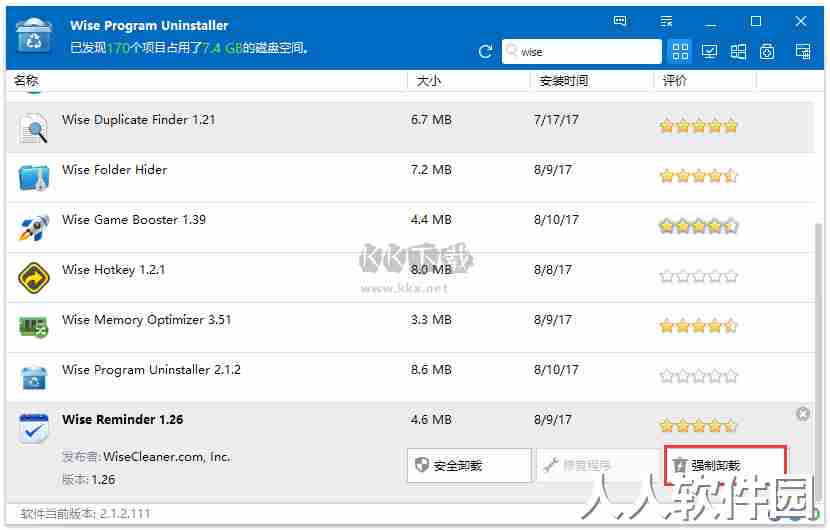Rate Wise Hotkey empty stars
This screenshot has height=530, width=830.
pos(698,276)
